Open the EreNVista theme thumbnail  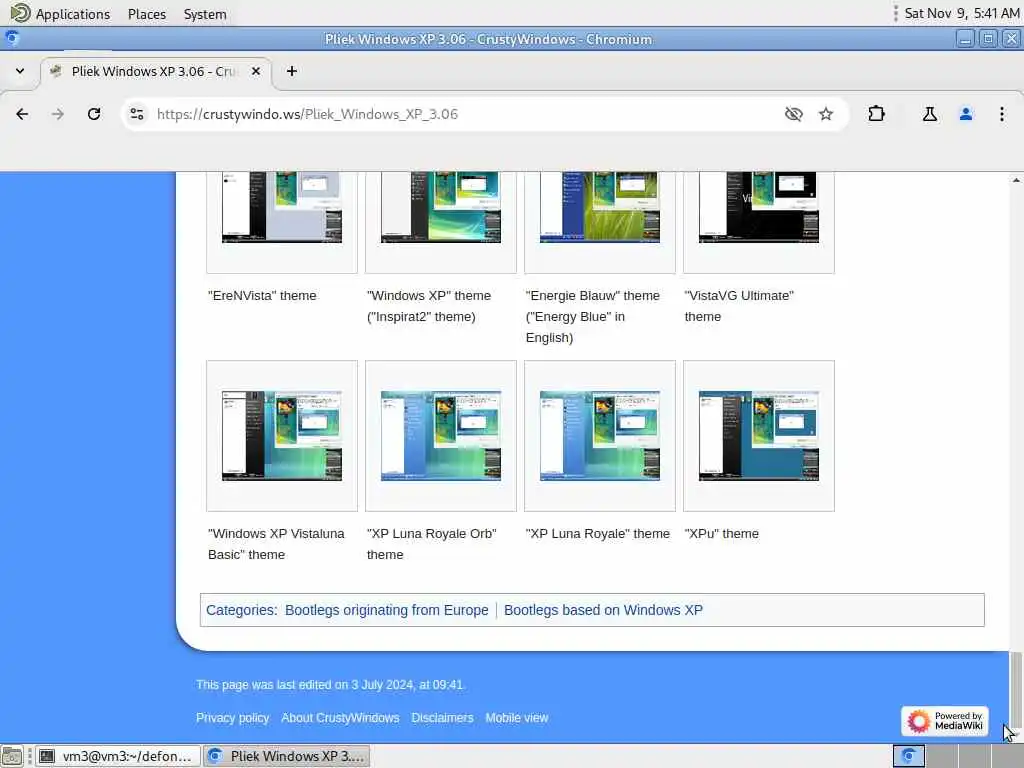pos(282,207)
